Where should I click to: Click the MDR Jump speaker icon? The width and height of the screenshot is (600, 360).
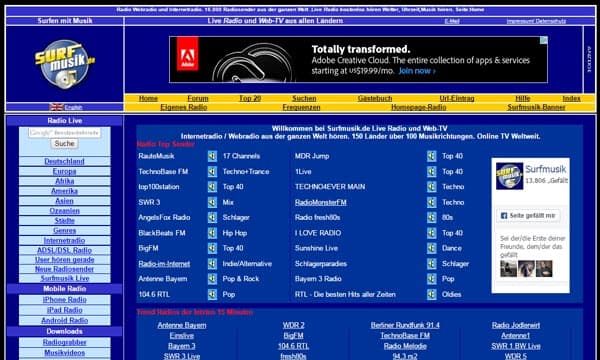[432, 156]
